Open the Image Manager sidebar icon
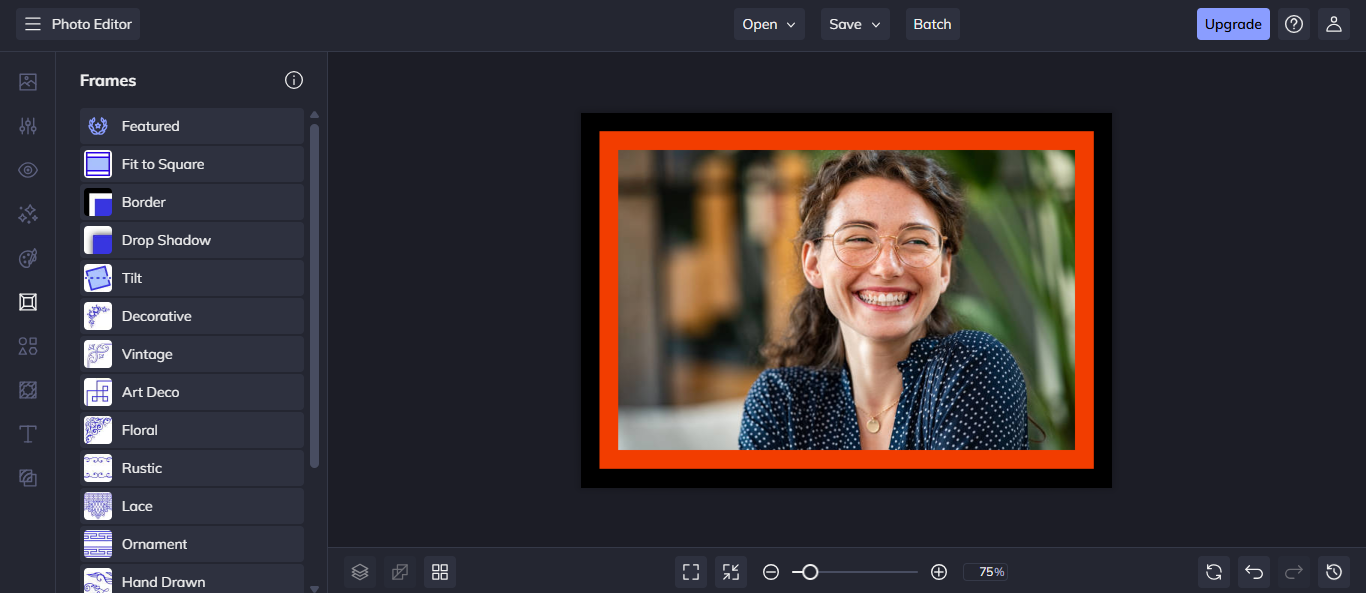This screenshot has height=593, width=1366. [28, 82]
